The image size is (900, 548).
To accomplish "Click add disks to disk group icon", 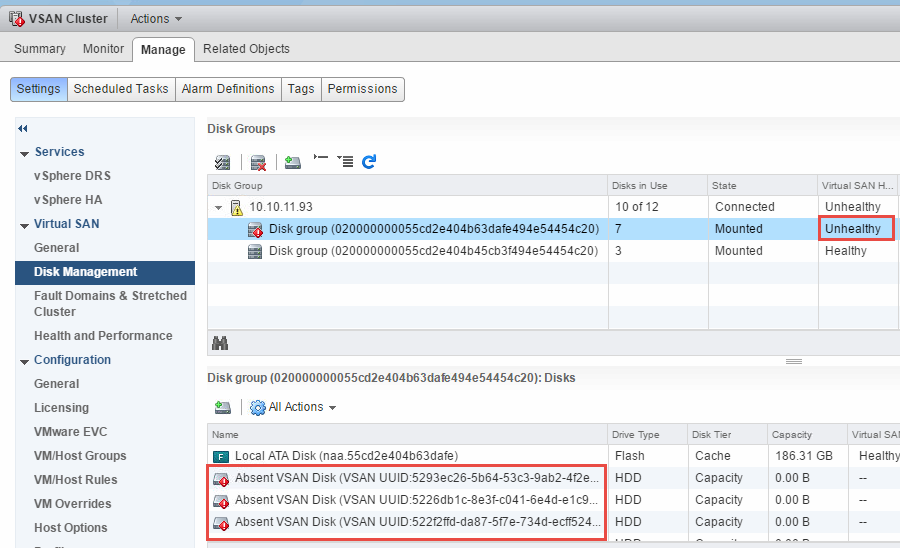I will [293, 162].
